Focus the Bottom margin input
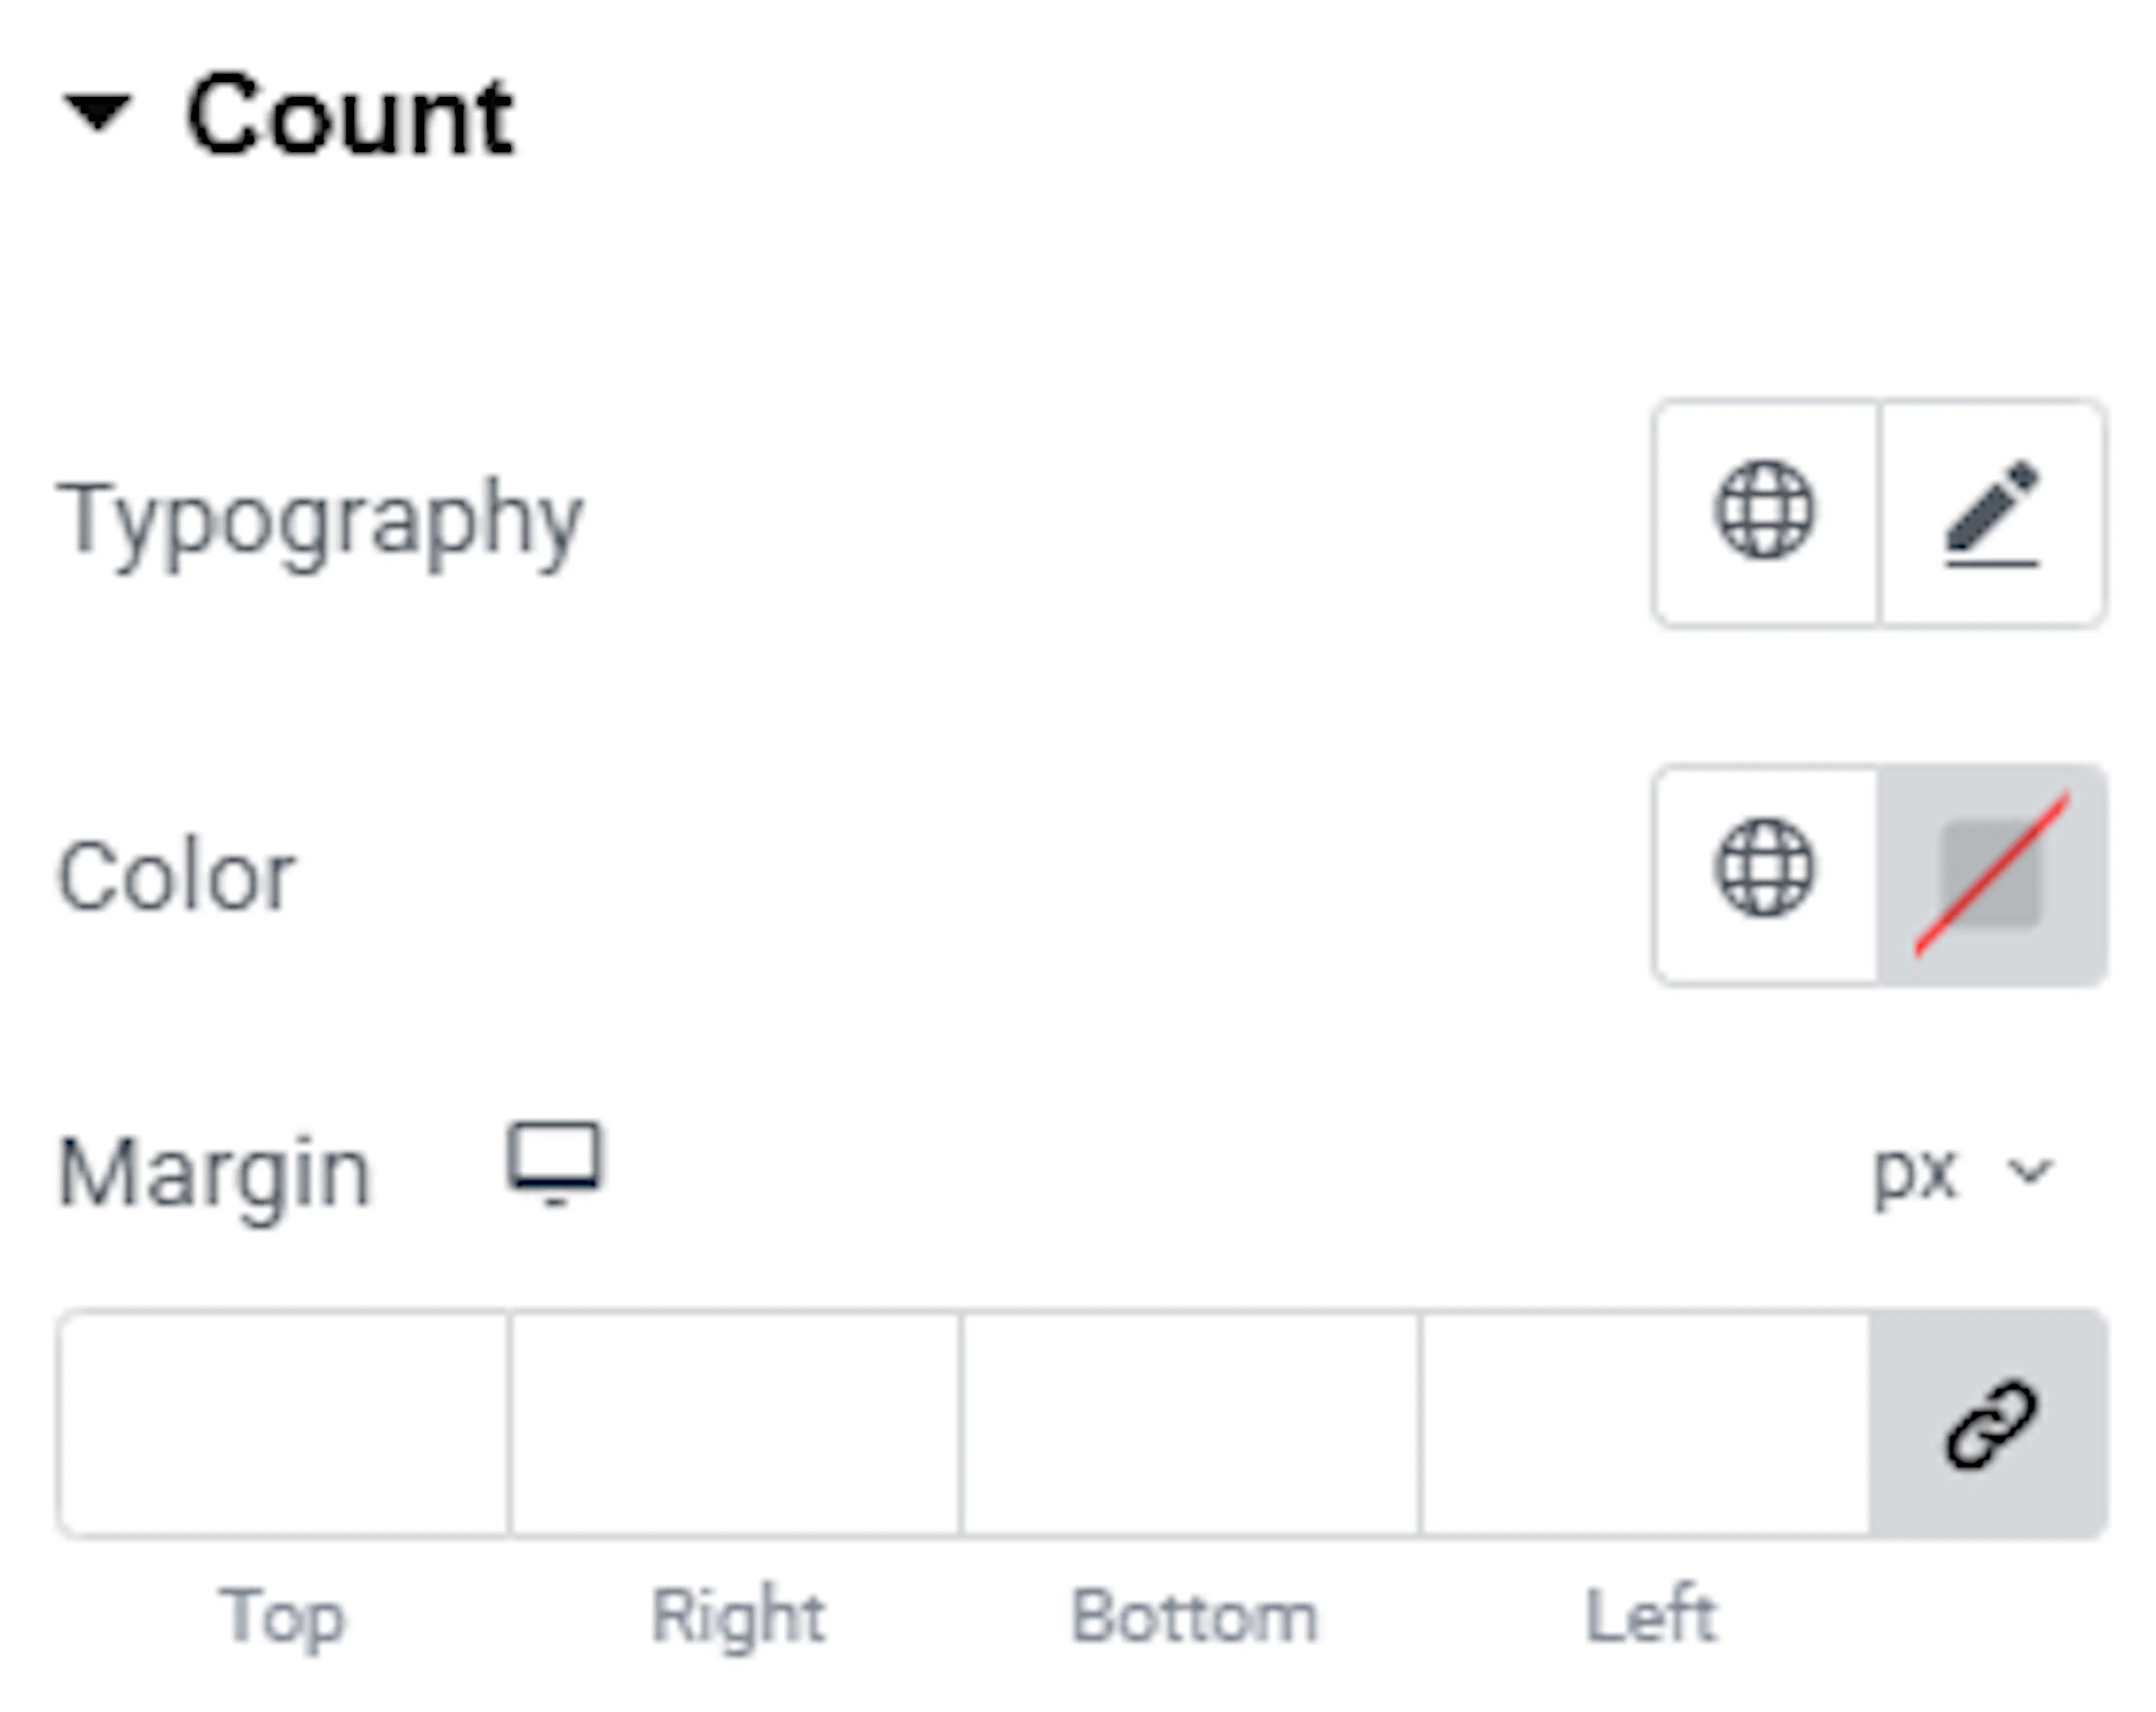 coord(1190,1423)
